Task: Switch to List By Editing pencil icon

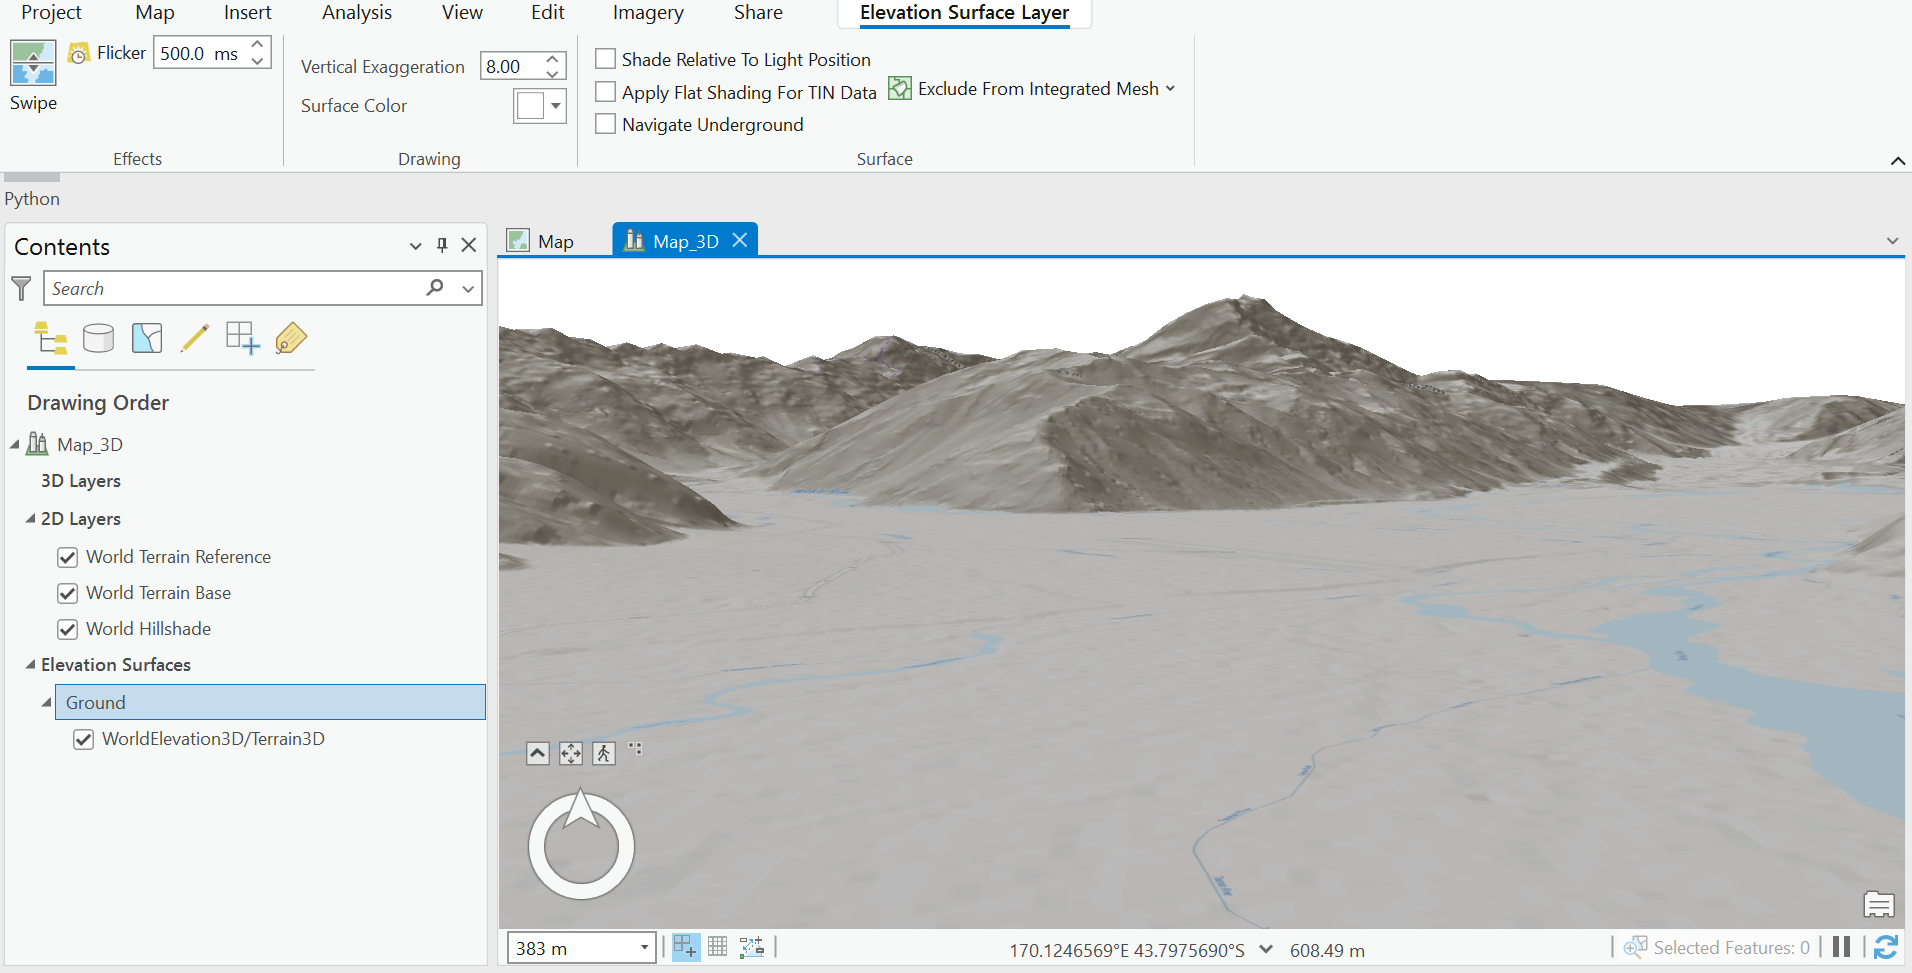Action: pos(195,338)
